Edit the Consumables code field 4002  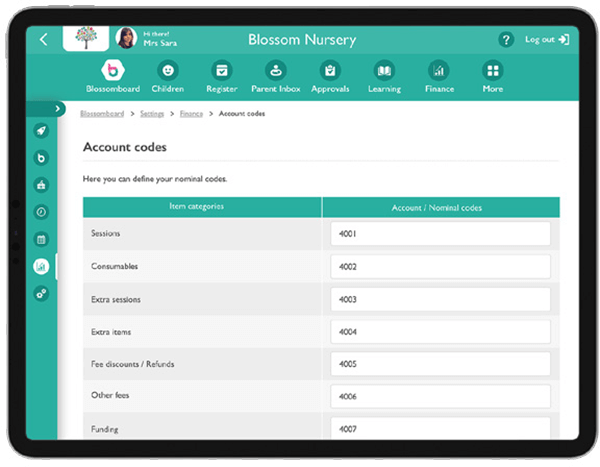[x=440, y=267]
